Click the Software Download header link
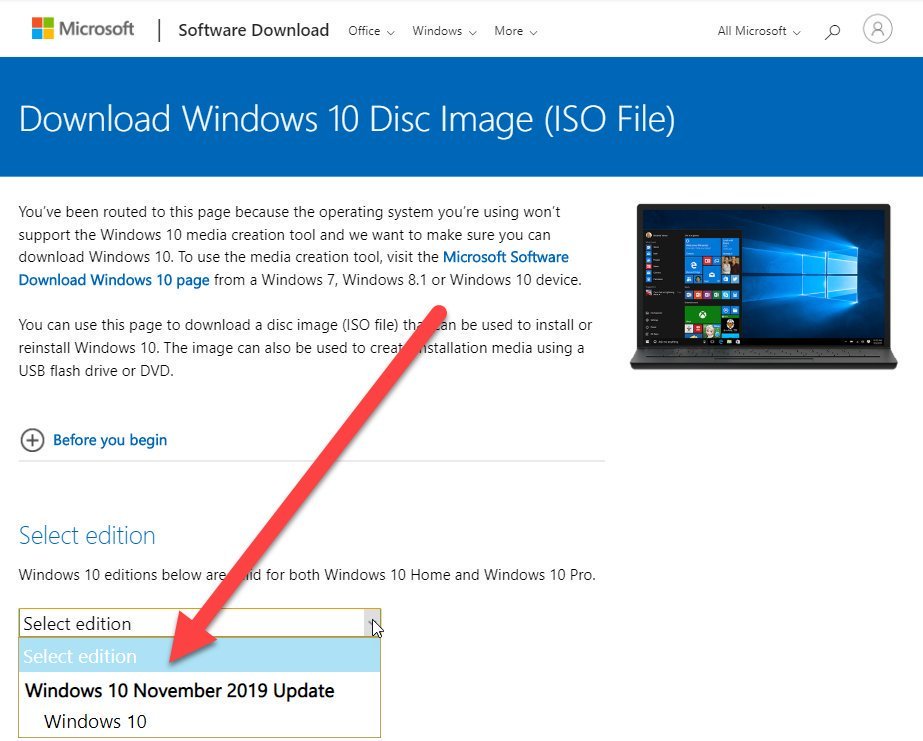The width and height of the screenshot is (923, 741). (x=253, y=30)
